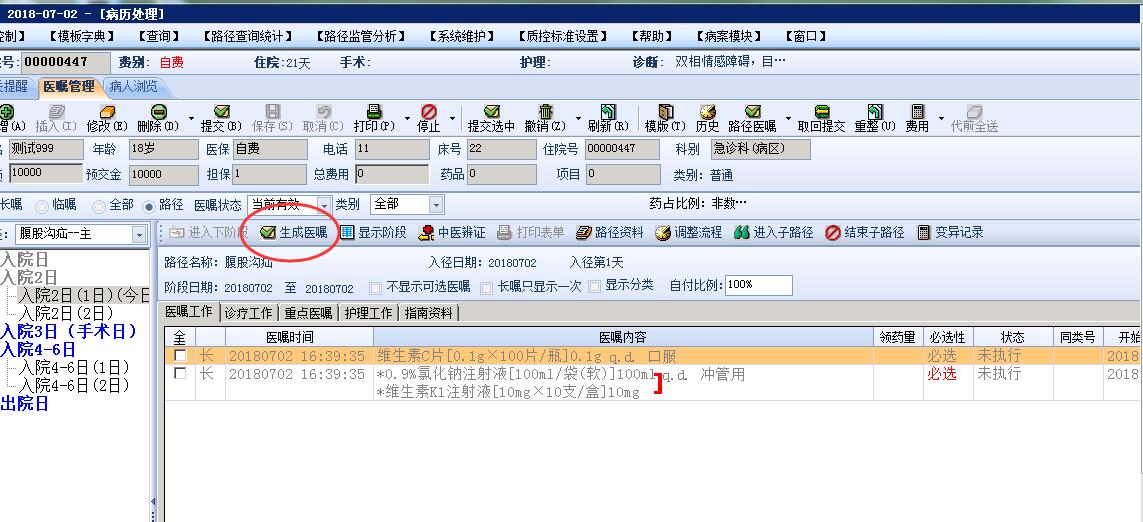This screenshot has height=522, width=1143.
Task: Click the 修改(E) modify order icon
Action: point(107,112)
